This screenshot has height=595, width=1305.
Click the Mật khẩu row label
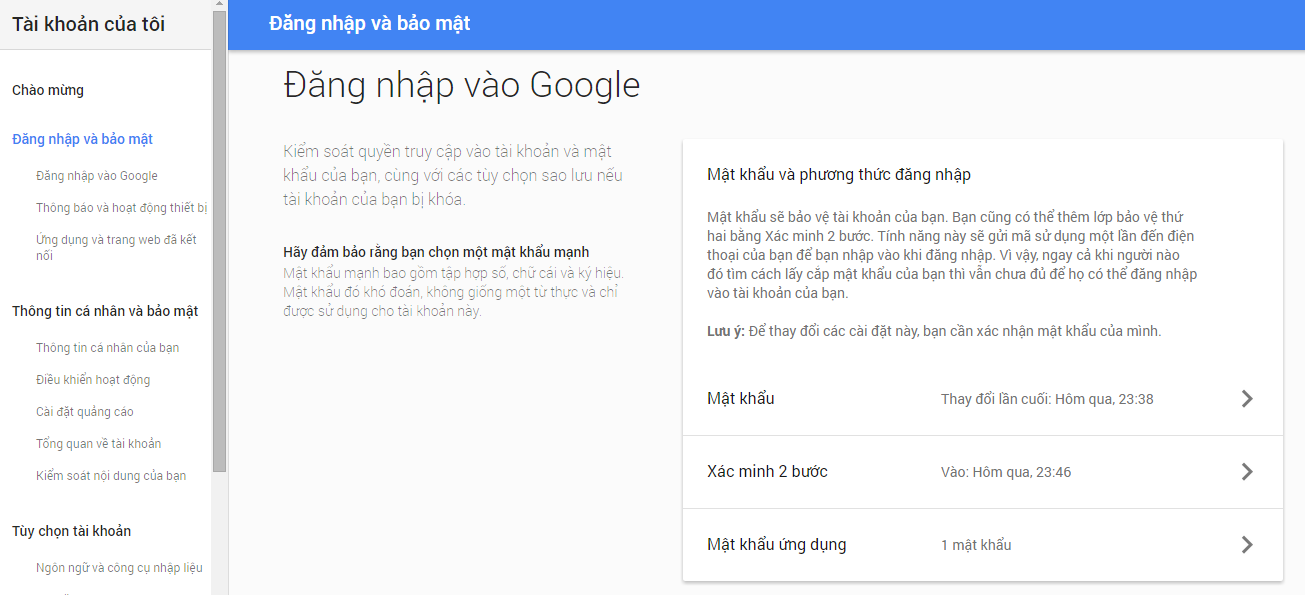coord(741,399)
